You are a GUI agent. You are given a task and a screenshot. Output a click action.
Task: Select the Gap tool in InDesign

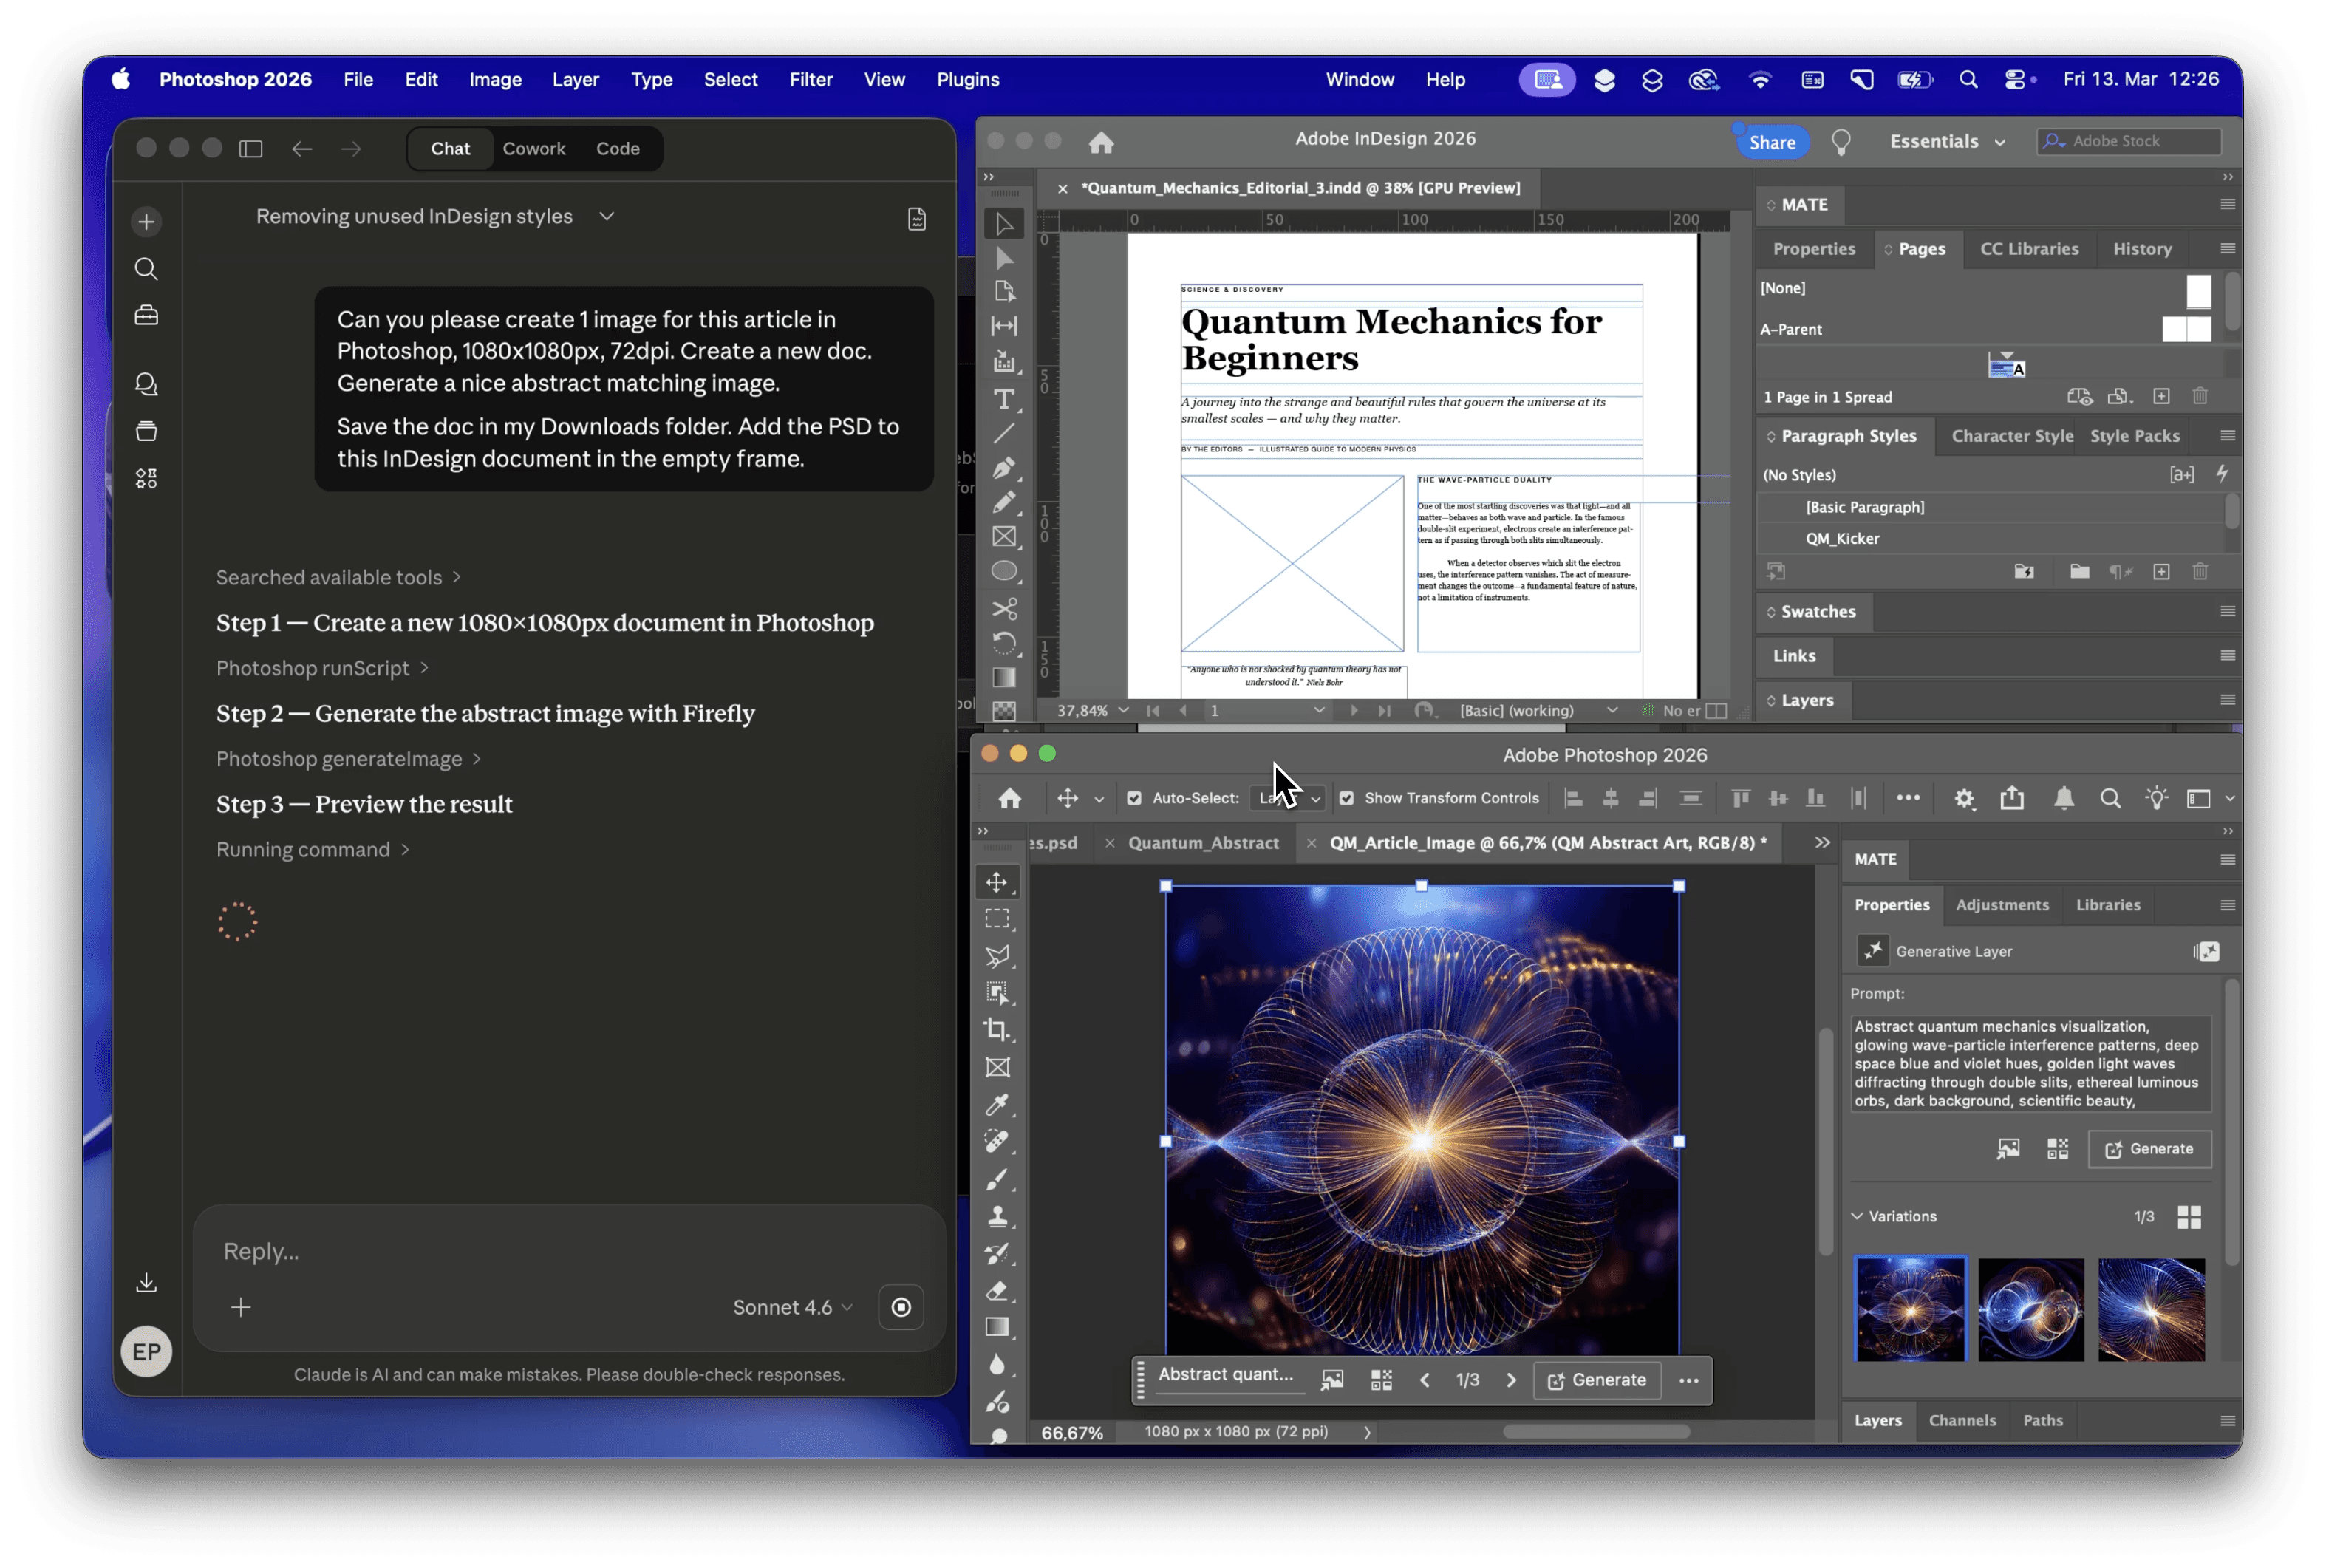point(1004,326)
